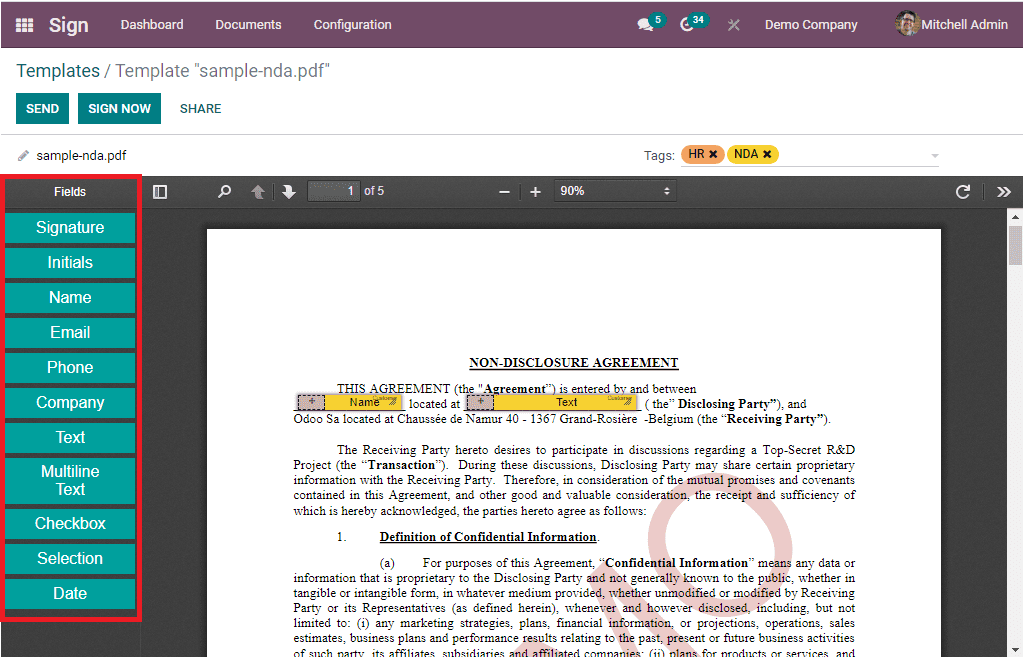
Task: Open the Mitchell Admin user menu
Action: (952, 24)
